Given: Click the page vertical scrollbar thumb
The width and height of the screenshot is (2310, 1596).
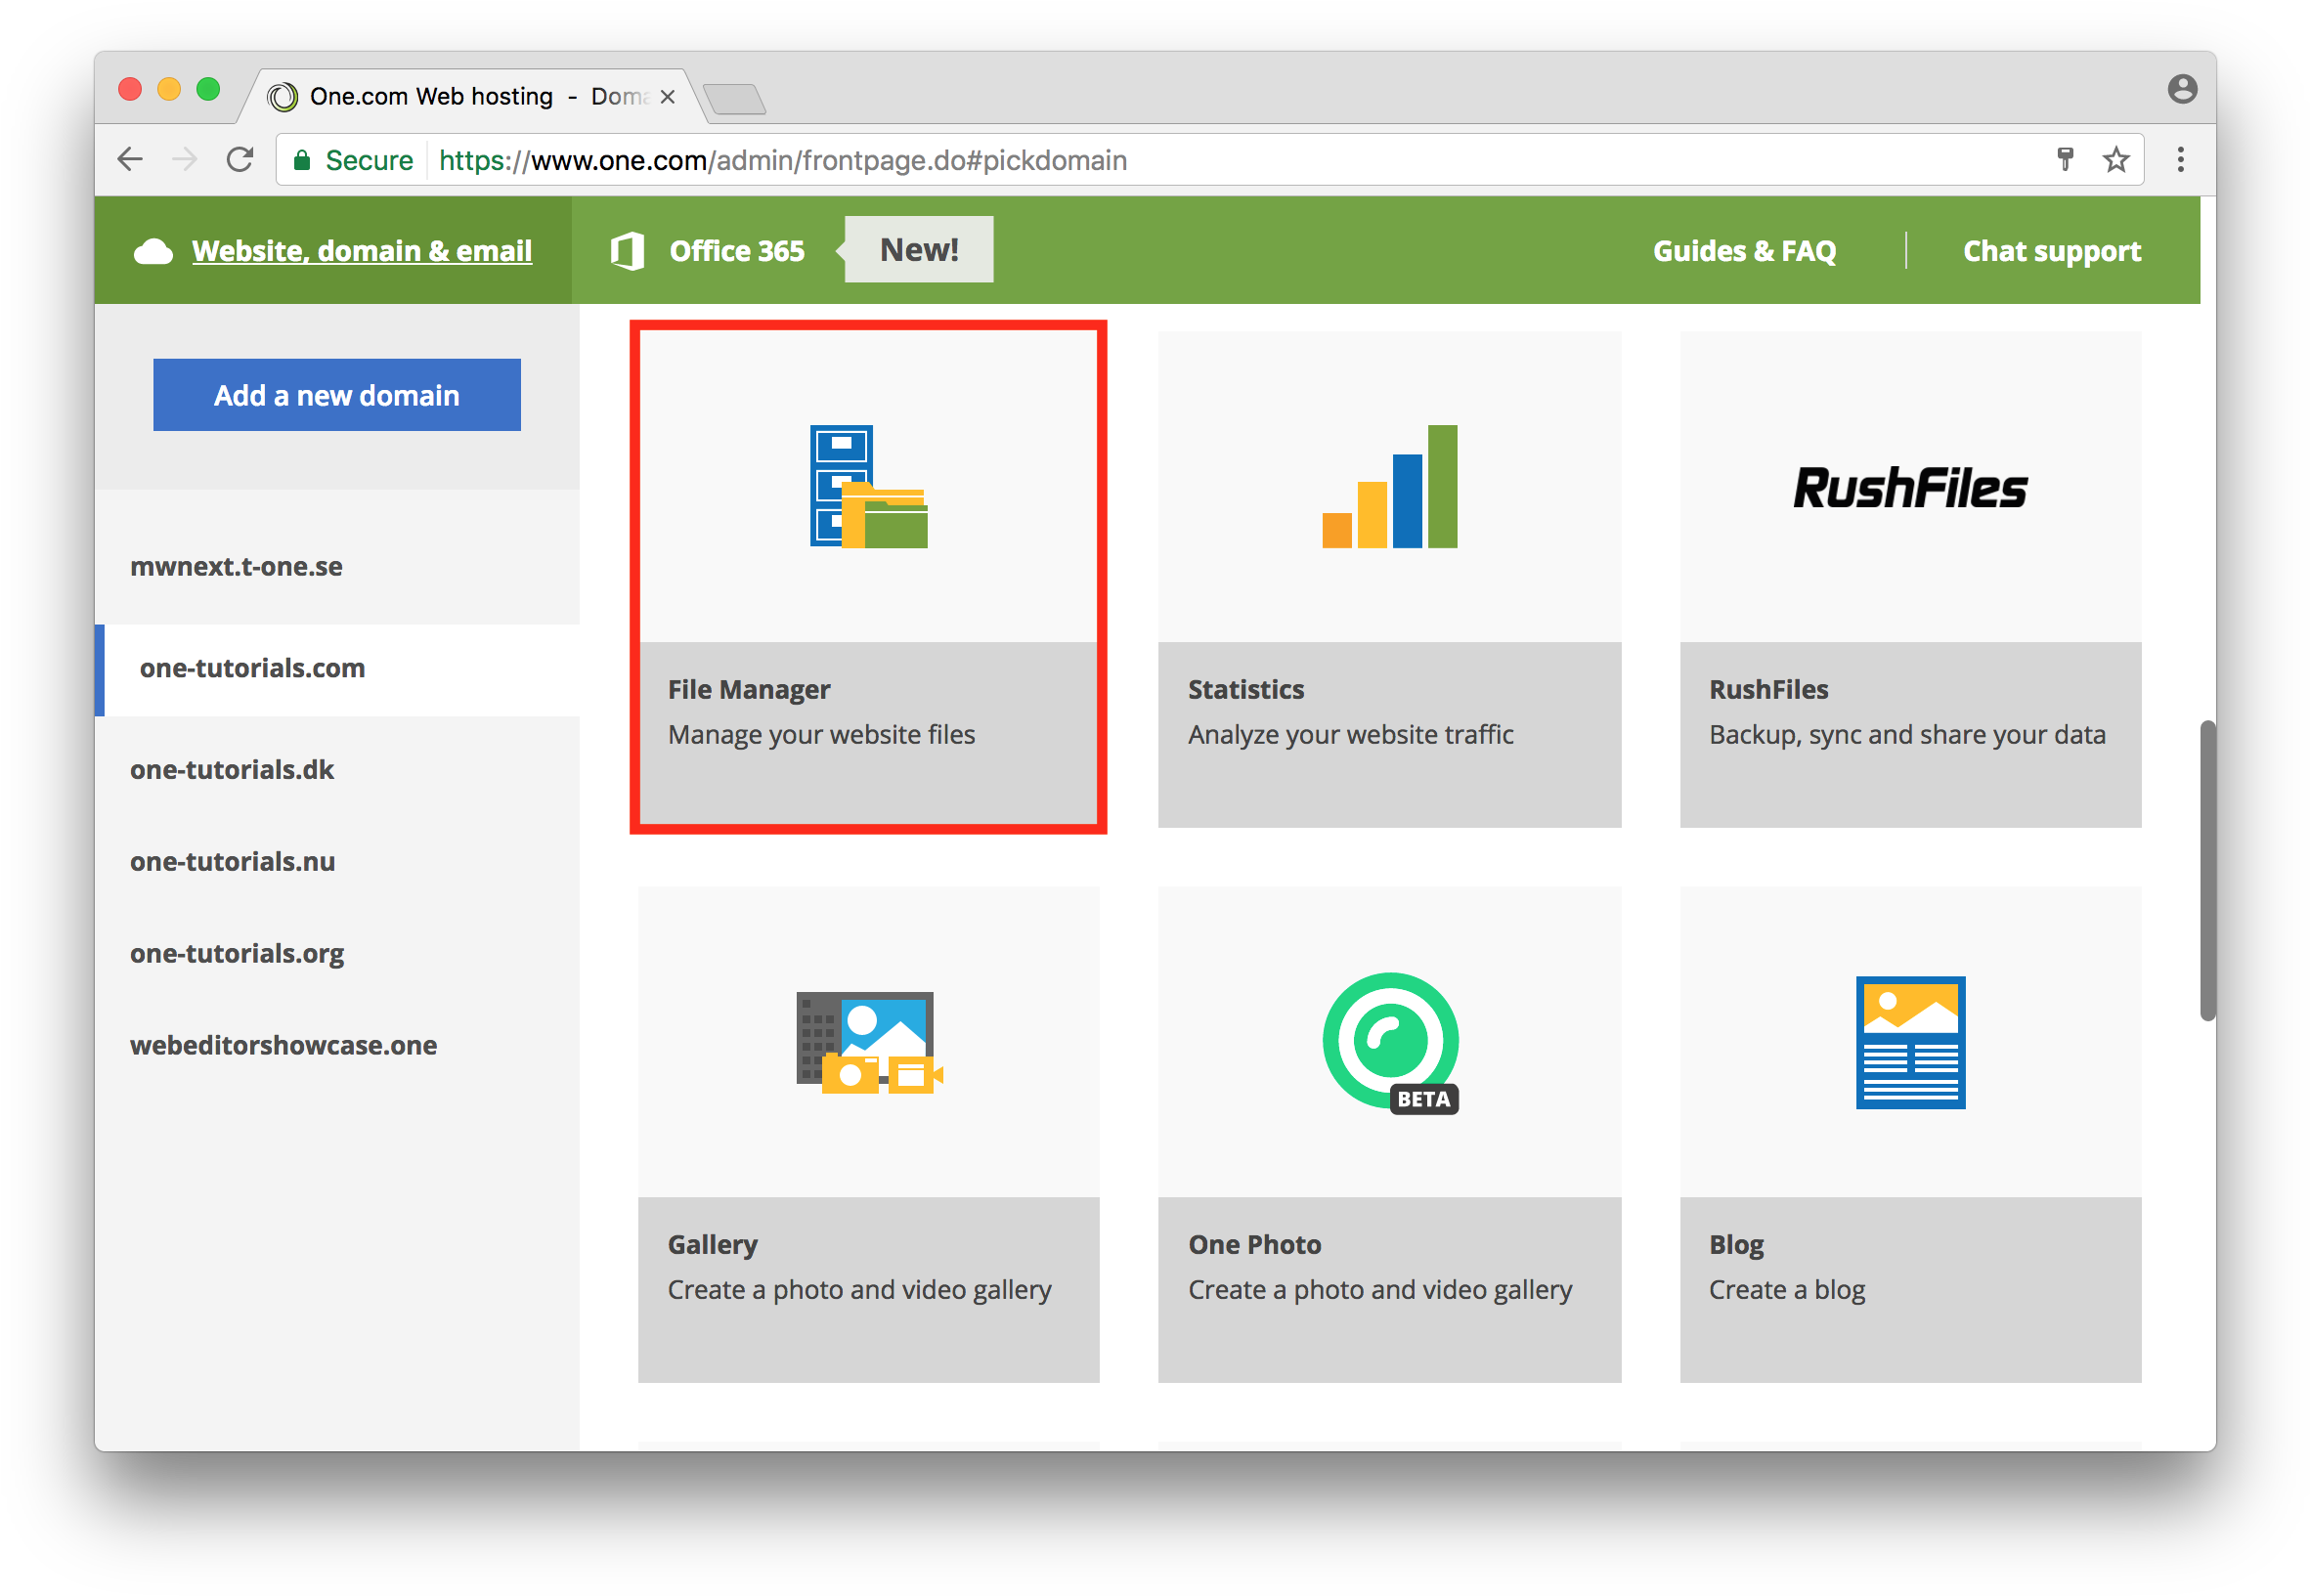Looking at the screenshot, I should click(x=2207, y=870).
